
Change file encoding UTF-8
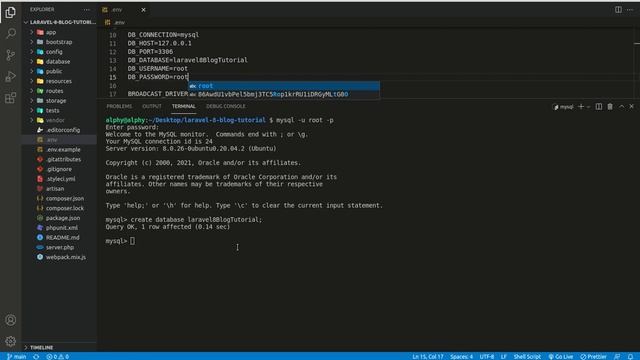(x=487, y=356)
